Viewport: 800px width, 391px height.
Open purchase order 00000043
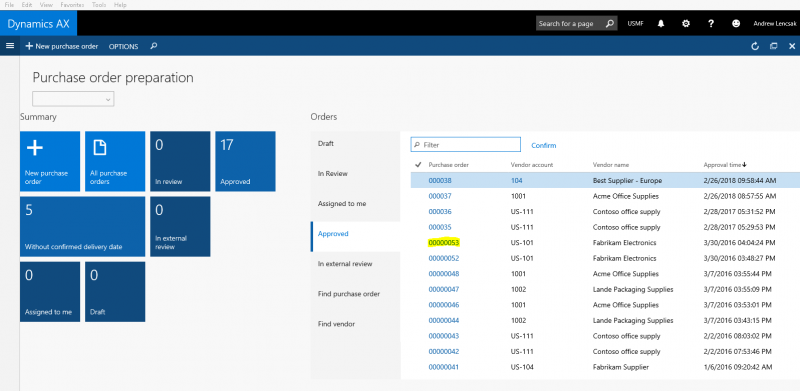(x=444, y=336)
